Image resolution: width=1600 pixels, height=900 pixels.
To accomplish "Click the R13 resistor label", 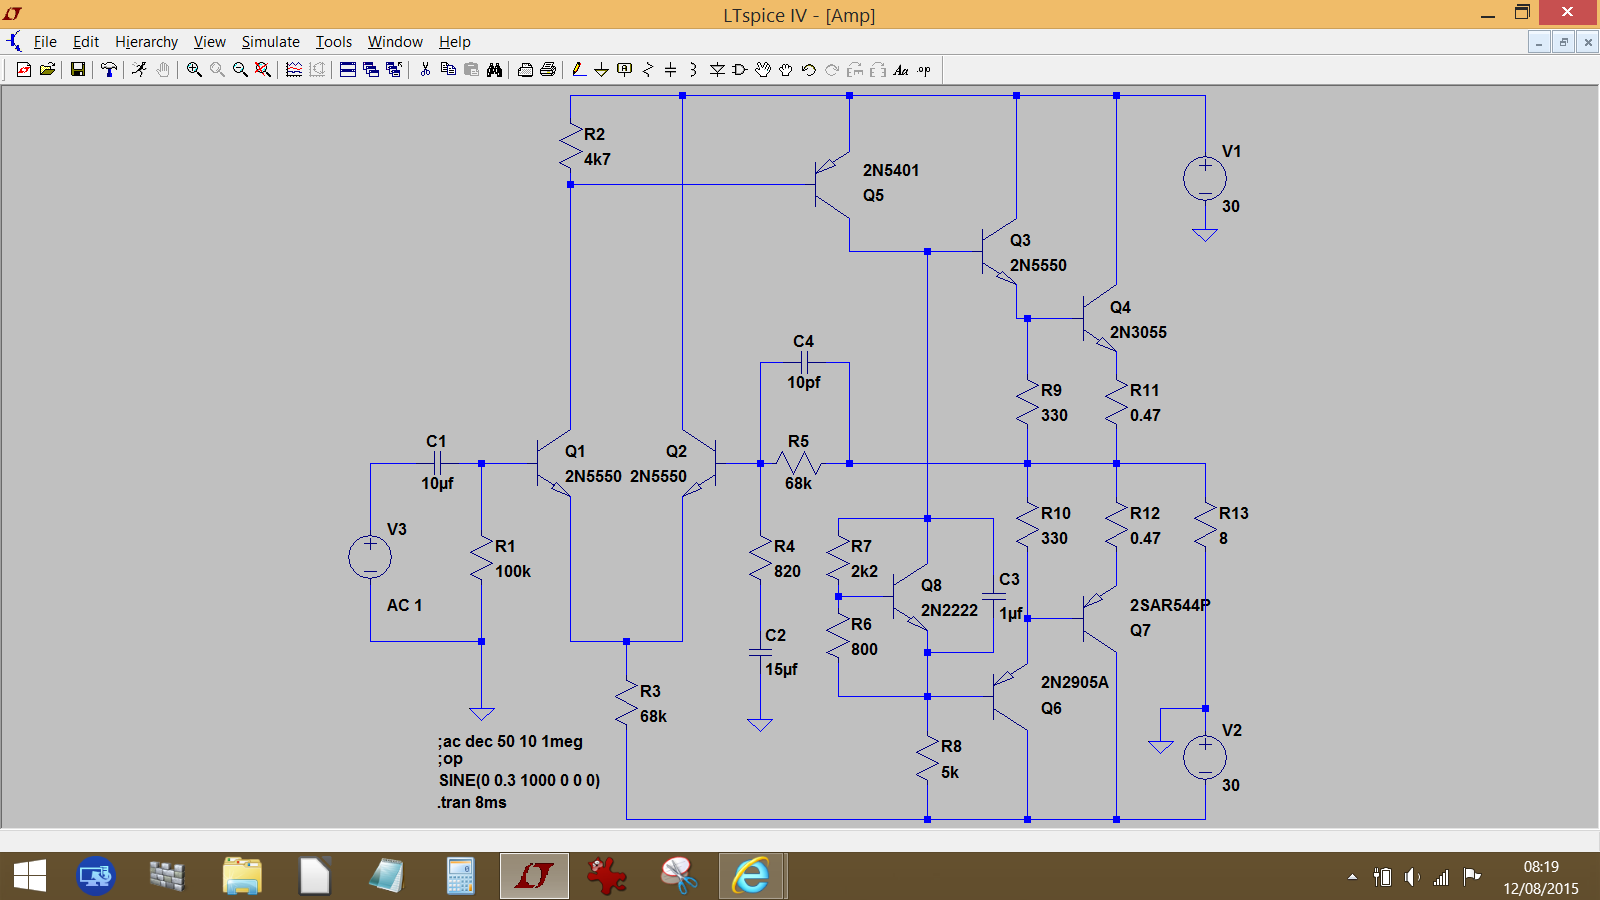I will click(1234, 513).
